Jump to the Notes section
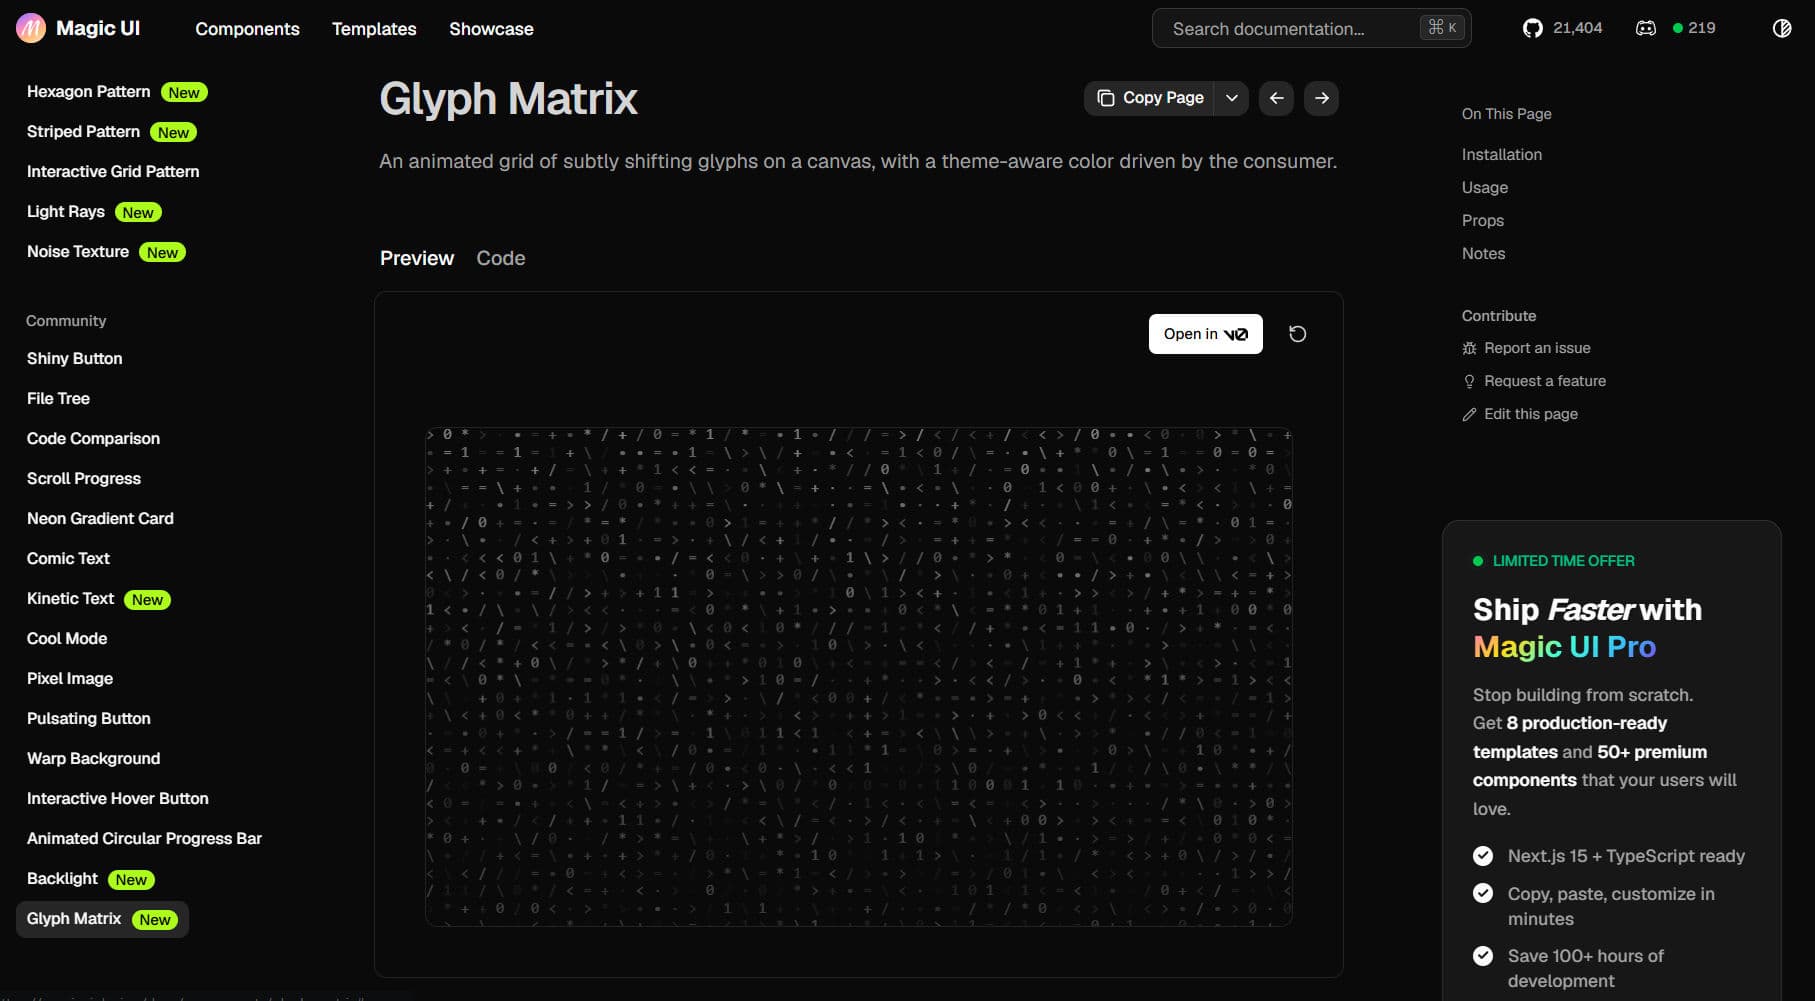Image resolution: width=1815 pixels, height=1001 pixels. [x=1483, y=253]
